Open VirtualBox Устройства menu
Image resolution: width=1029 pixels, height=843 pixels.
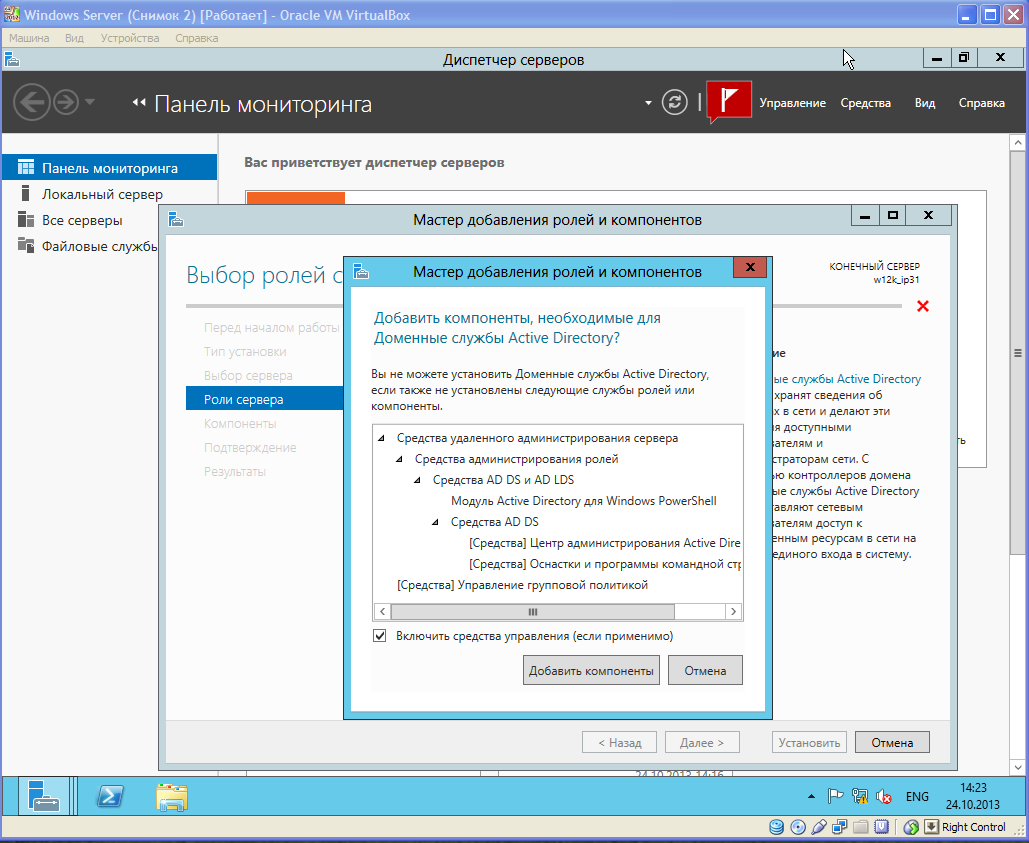click(x=130, y=38)
